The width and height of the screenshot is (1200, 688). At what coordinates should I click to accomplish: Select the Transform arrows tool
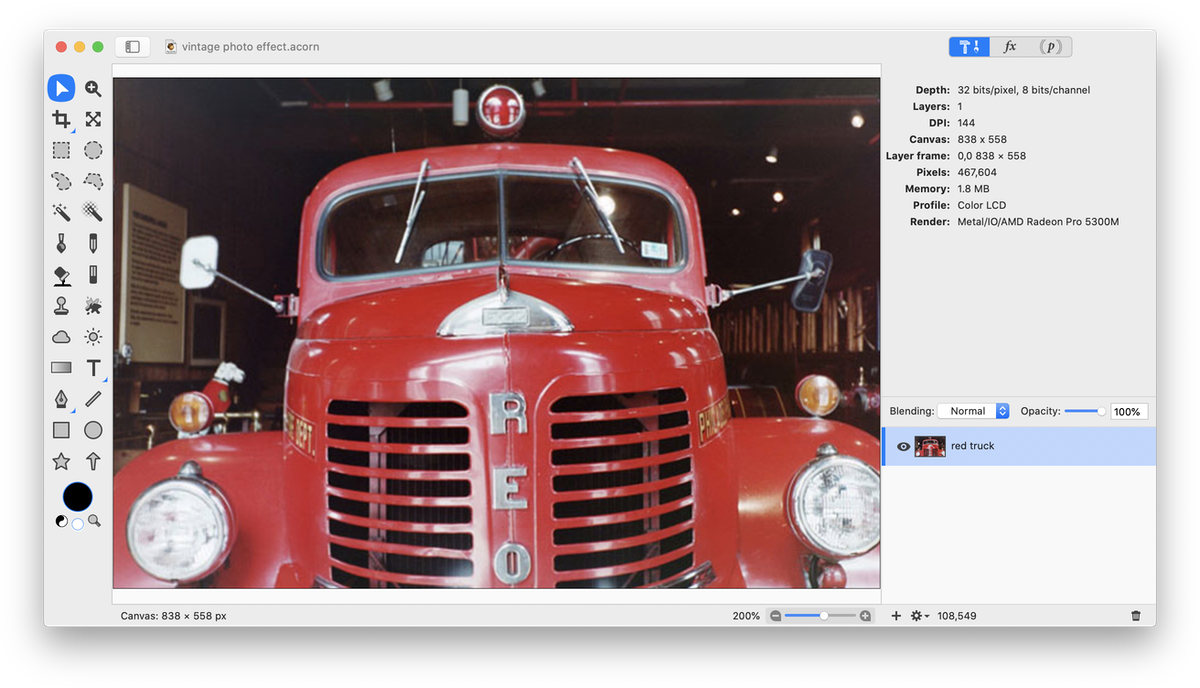click(x=93, y=119)
